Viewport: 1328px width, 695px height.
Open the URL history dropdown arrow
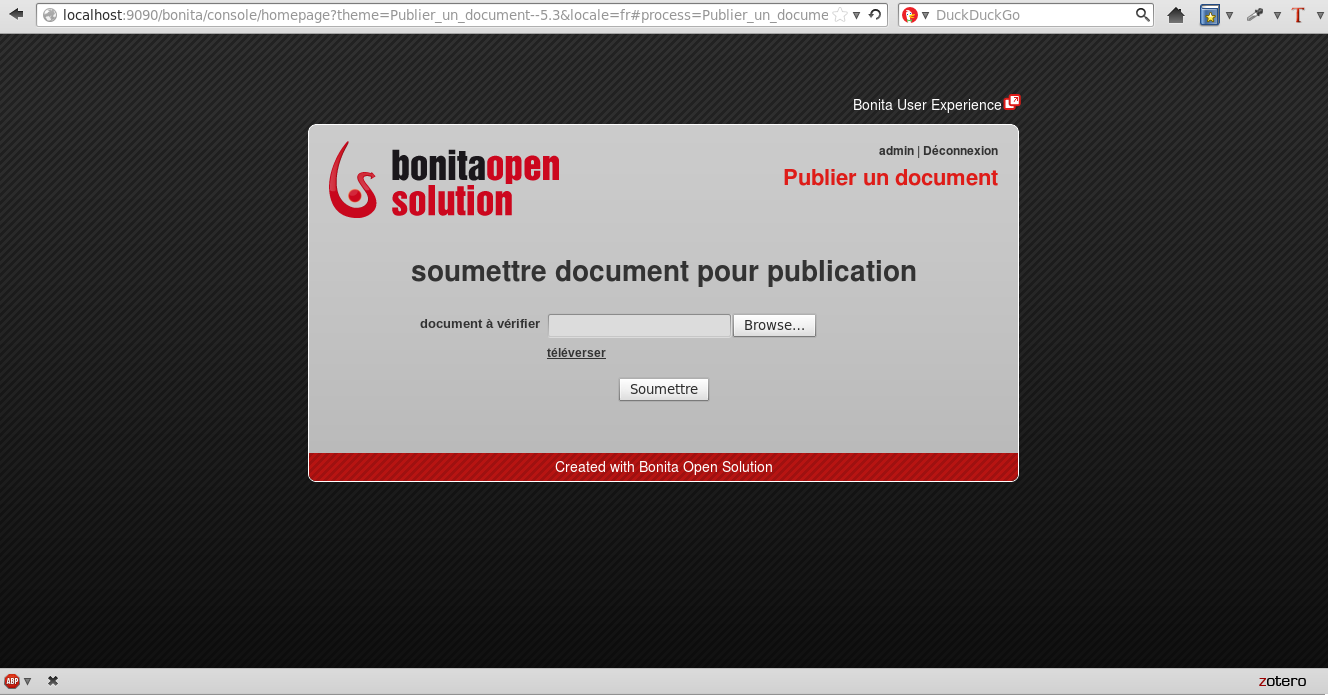[x=857, y=15]
